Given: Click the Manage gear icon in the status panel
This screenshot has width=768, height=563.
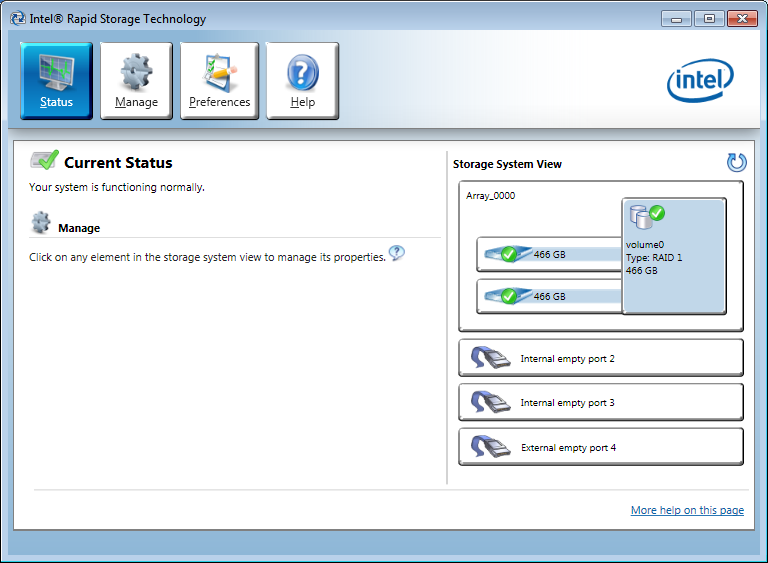Looking at the screenshot, I should pyautogui.click(x=41, y=222).
